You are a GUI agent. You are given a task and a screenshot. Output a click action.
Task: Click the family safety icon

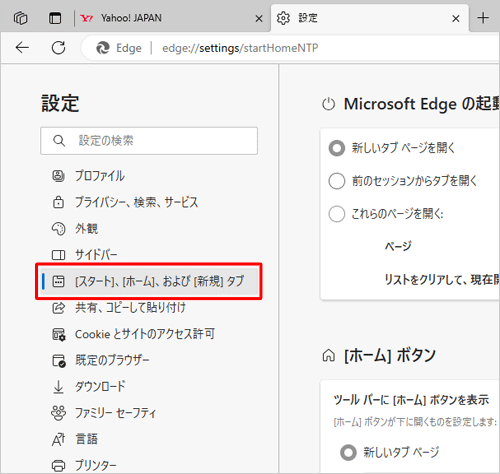(58, 413)
